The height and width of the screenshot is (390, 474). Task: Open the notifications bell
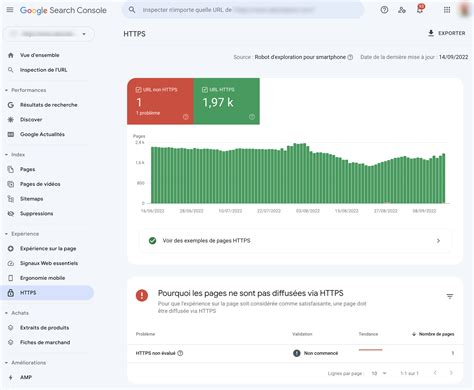pos(420,9)
